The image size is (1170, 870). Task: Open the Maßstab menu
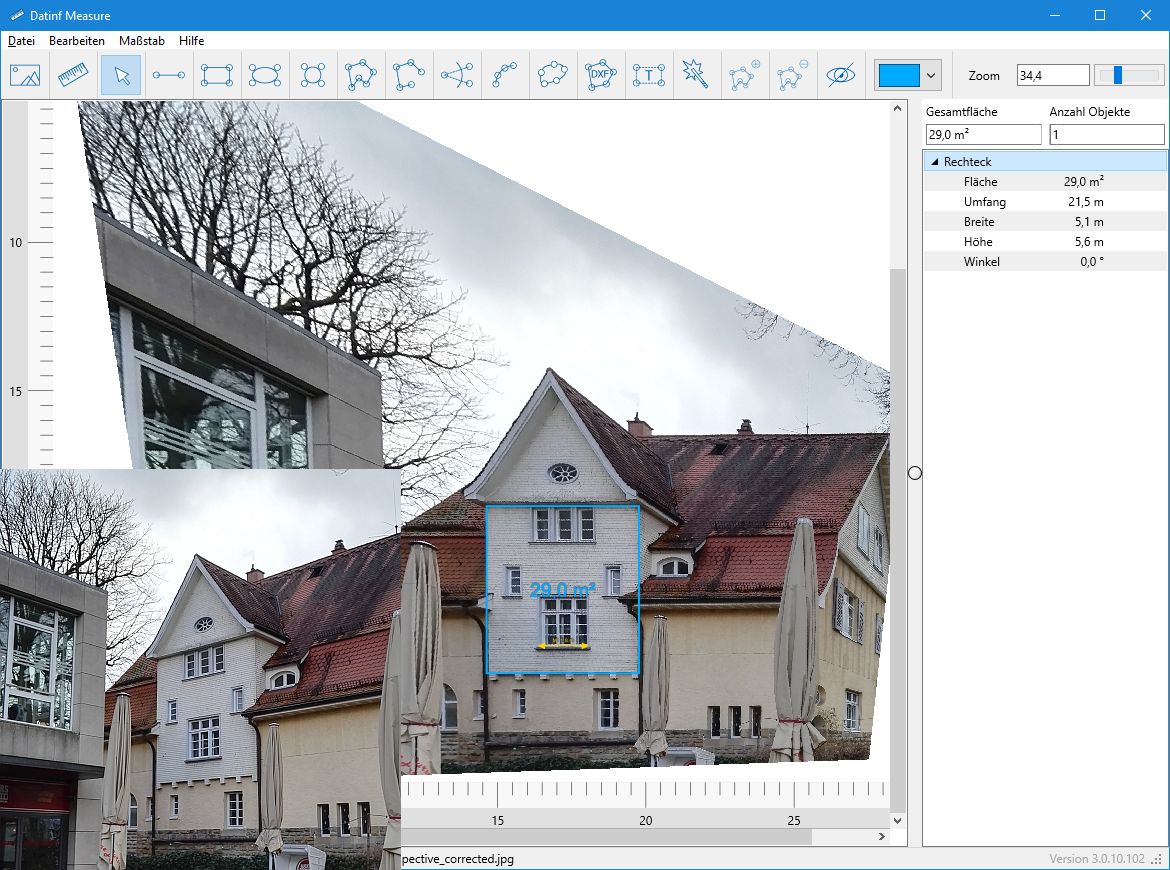click(x=141, y=41)
